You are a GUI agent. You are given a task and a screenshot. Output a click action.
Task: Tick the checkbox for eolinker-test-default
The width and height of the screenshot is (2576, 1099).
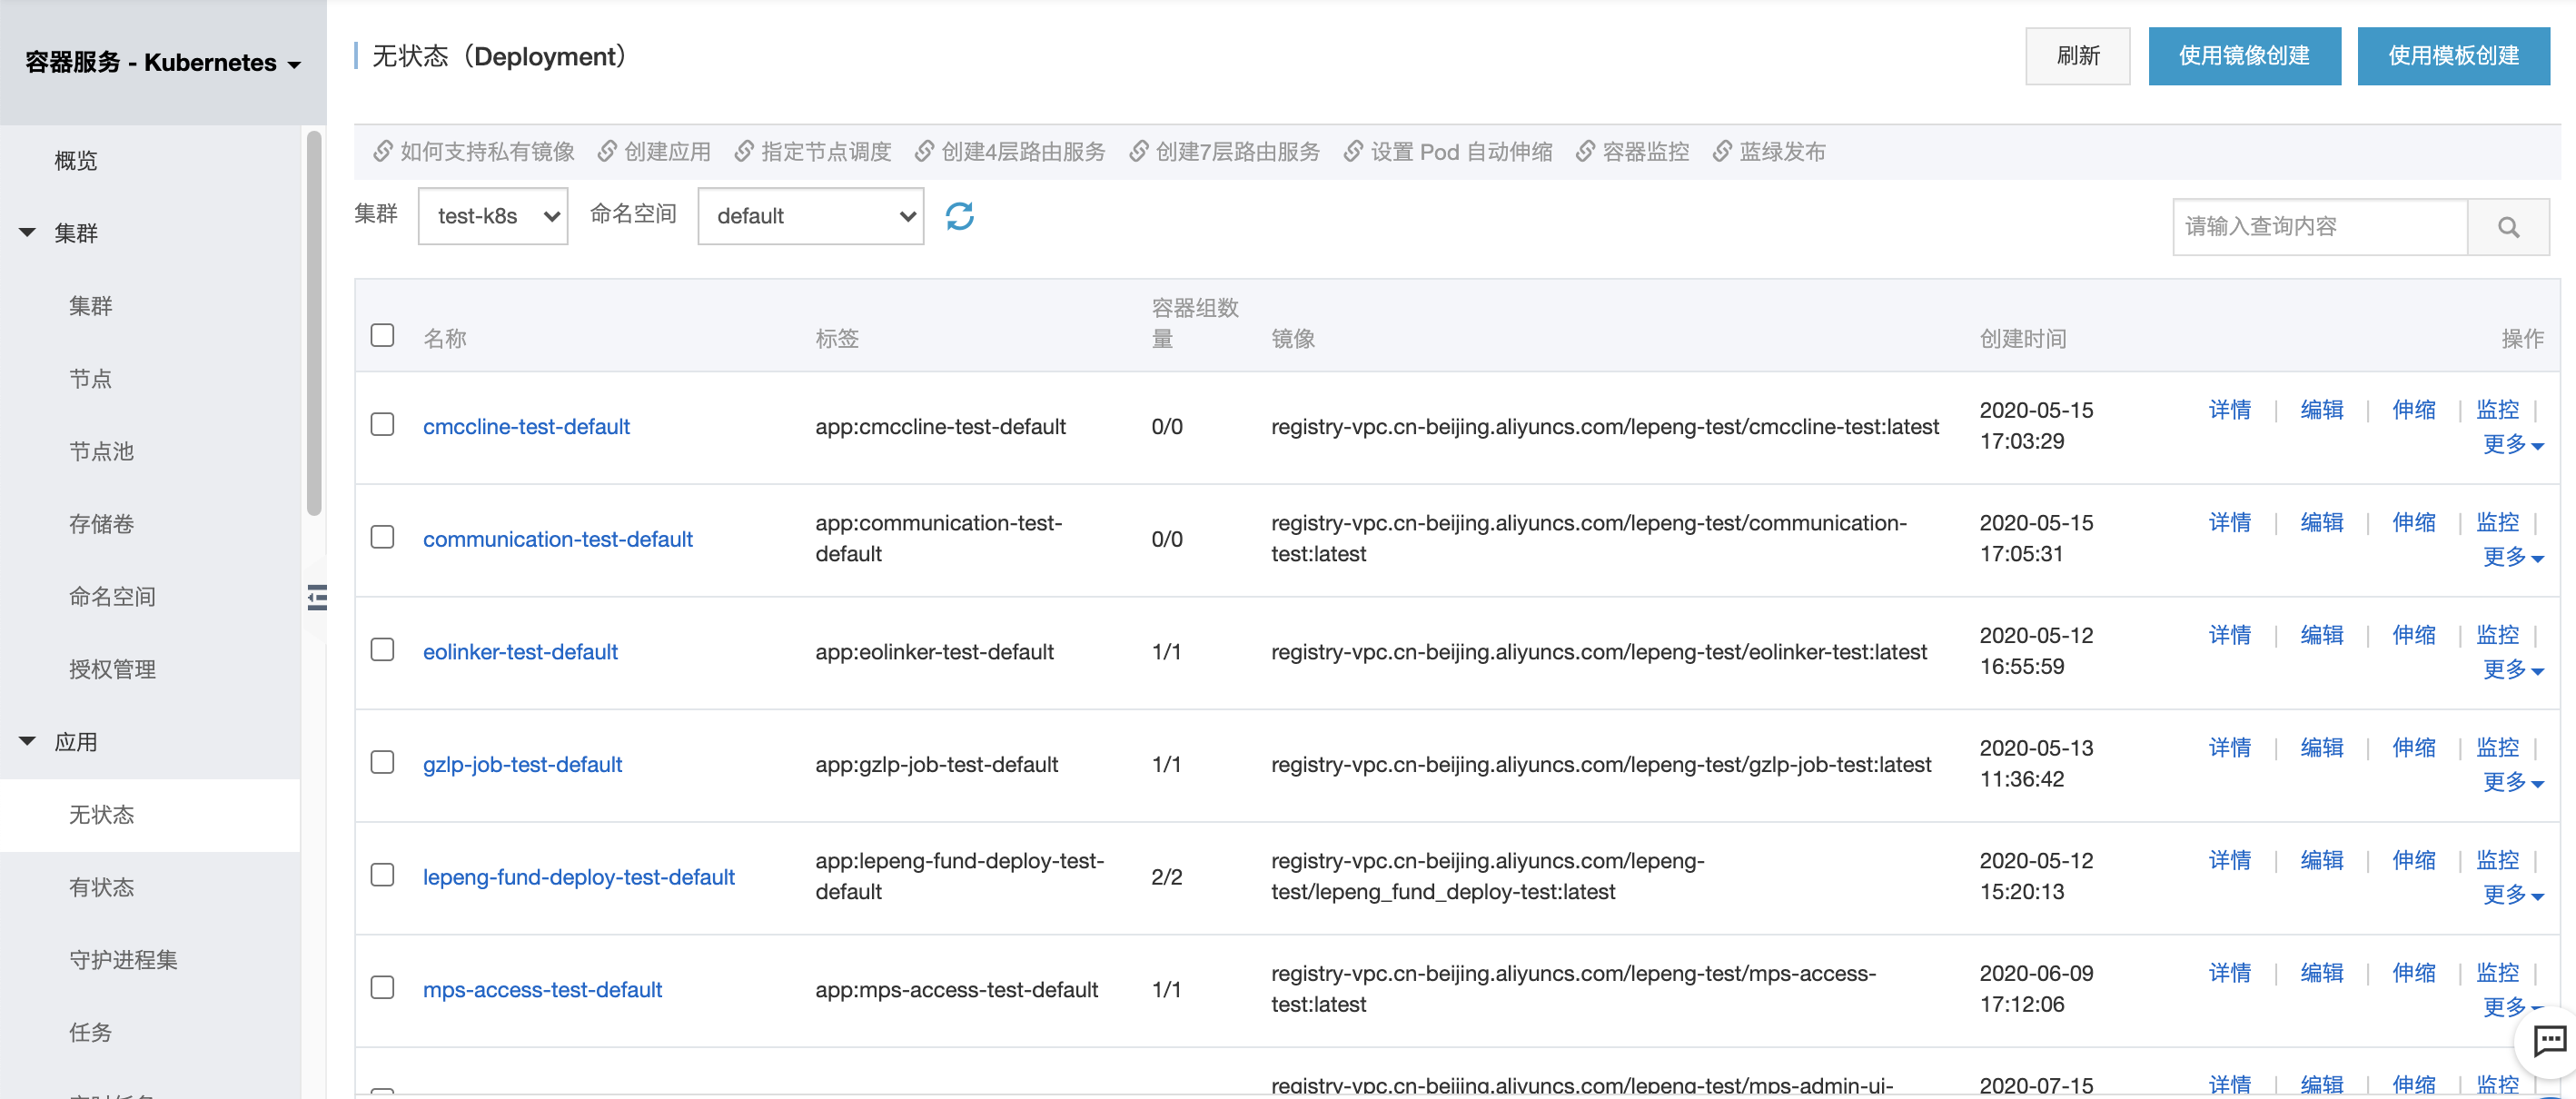pos(382,650)
